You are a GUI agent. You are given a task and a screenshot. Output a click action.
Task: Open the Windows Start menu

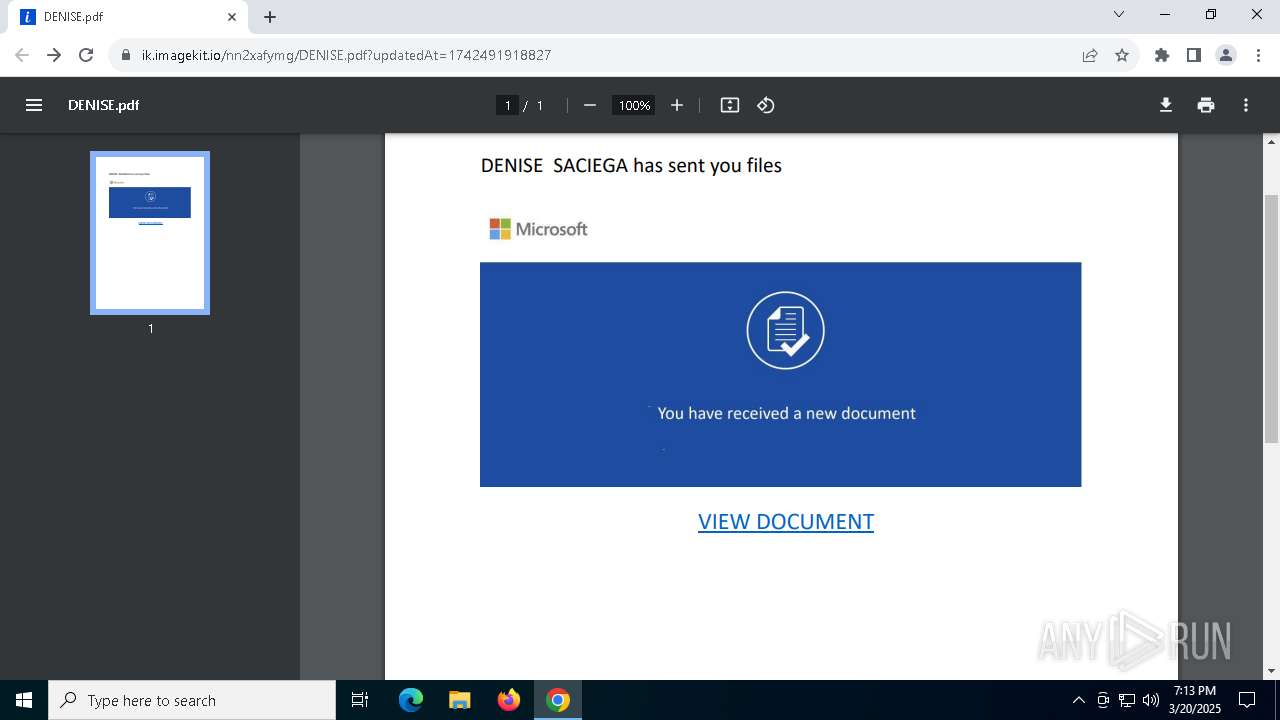24,700
